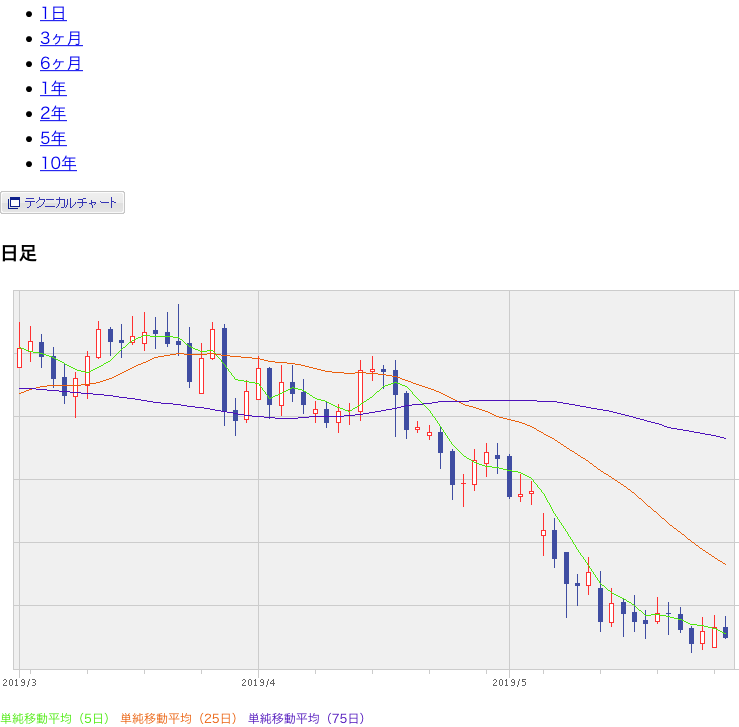Switch chart to 1年 period
The height and width of the screenshot is (727, 739).
(53, 89)
